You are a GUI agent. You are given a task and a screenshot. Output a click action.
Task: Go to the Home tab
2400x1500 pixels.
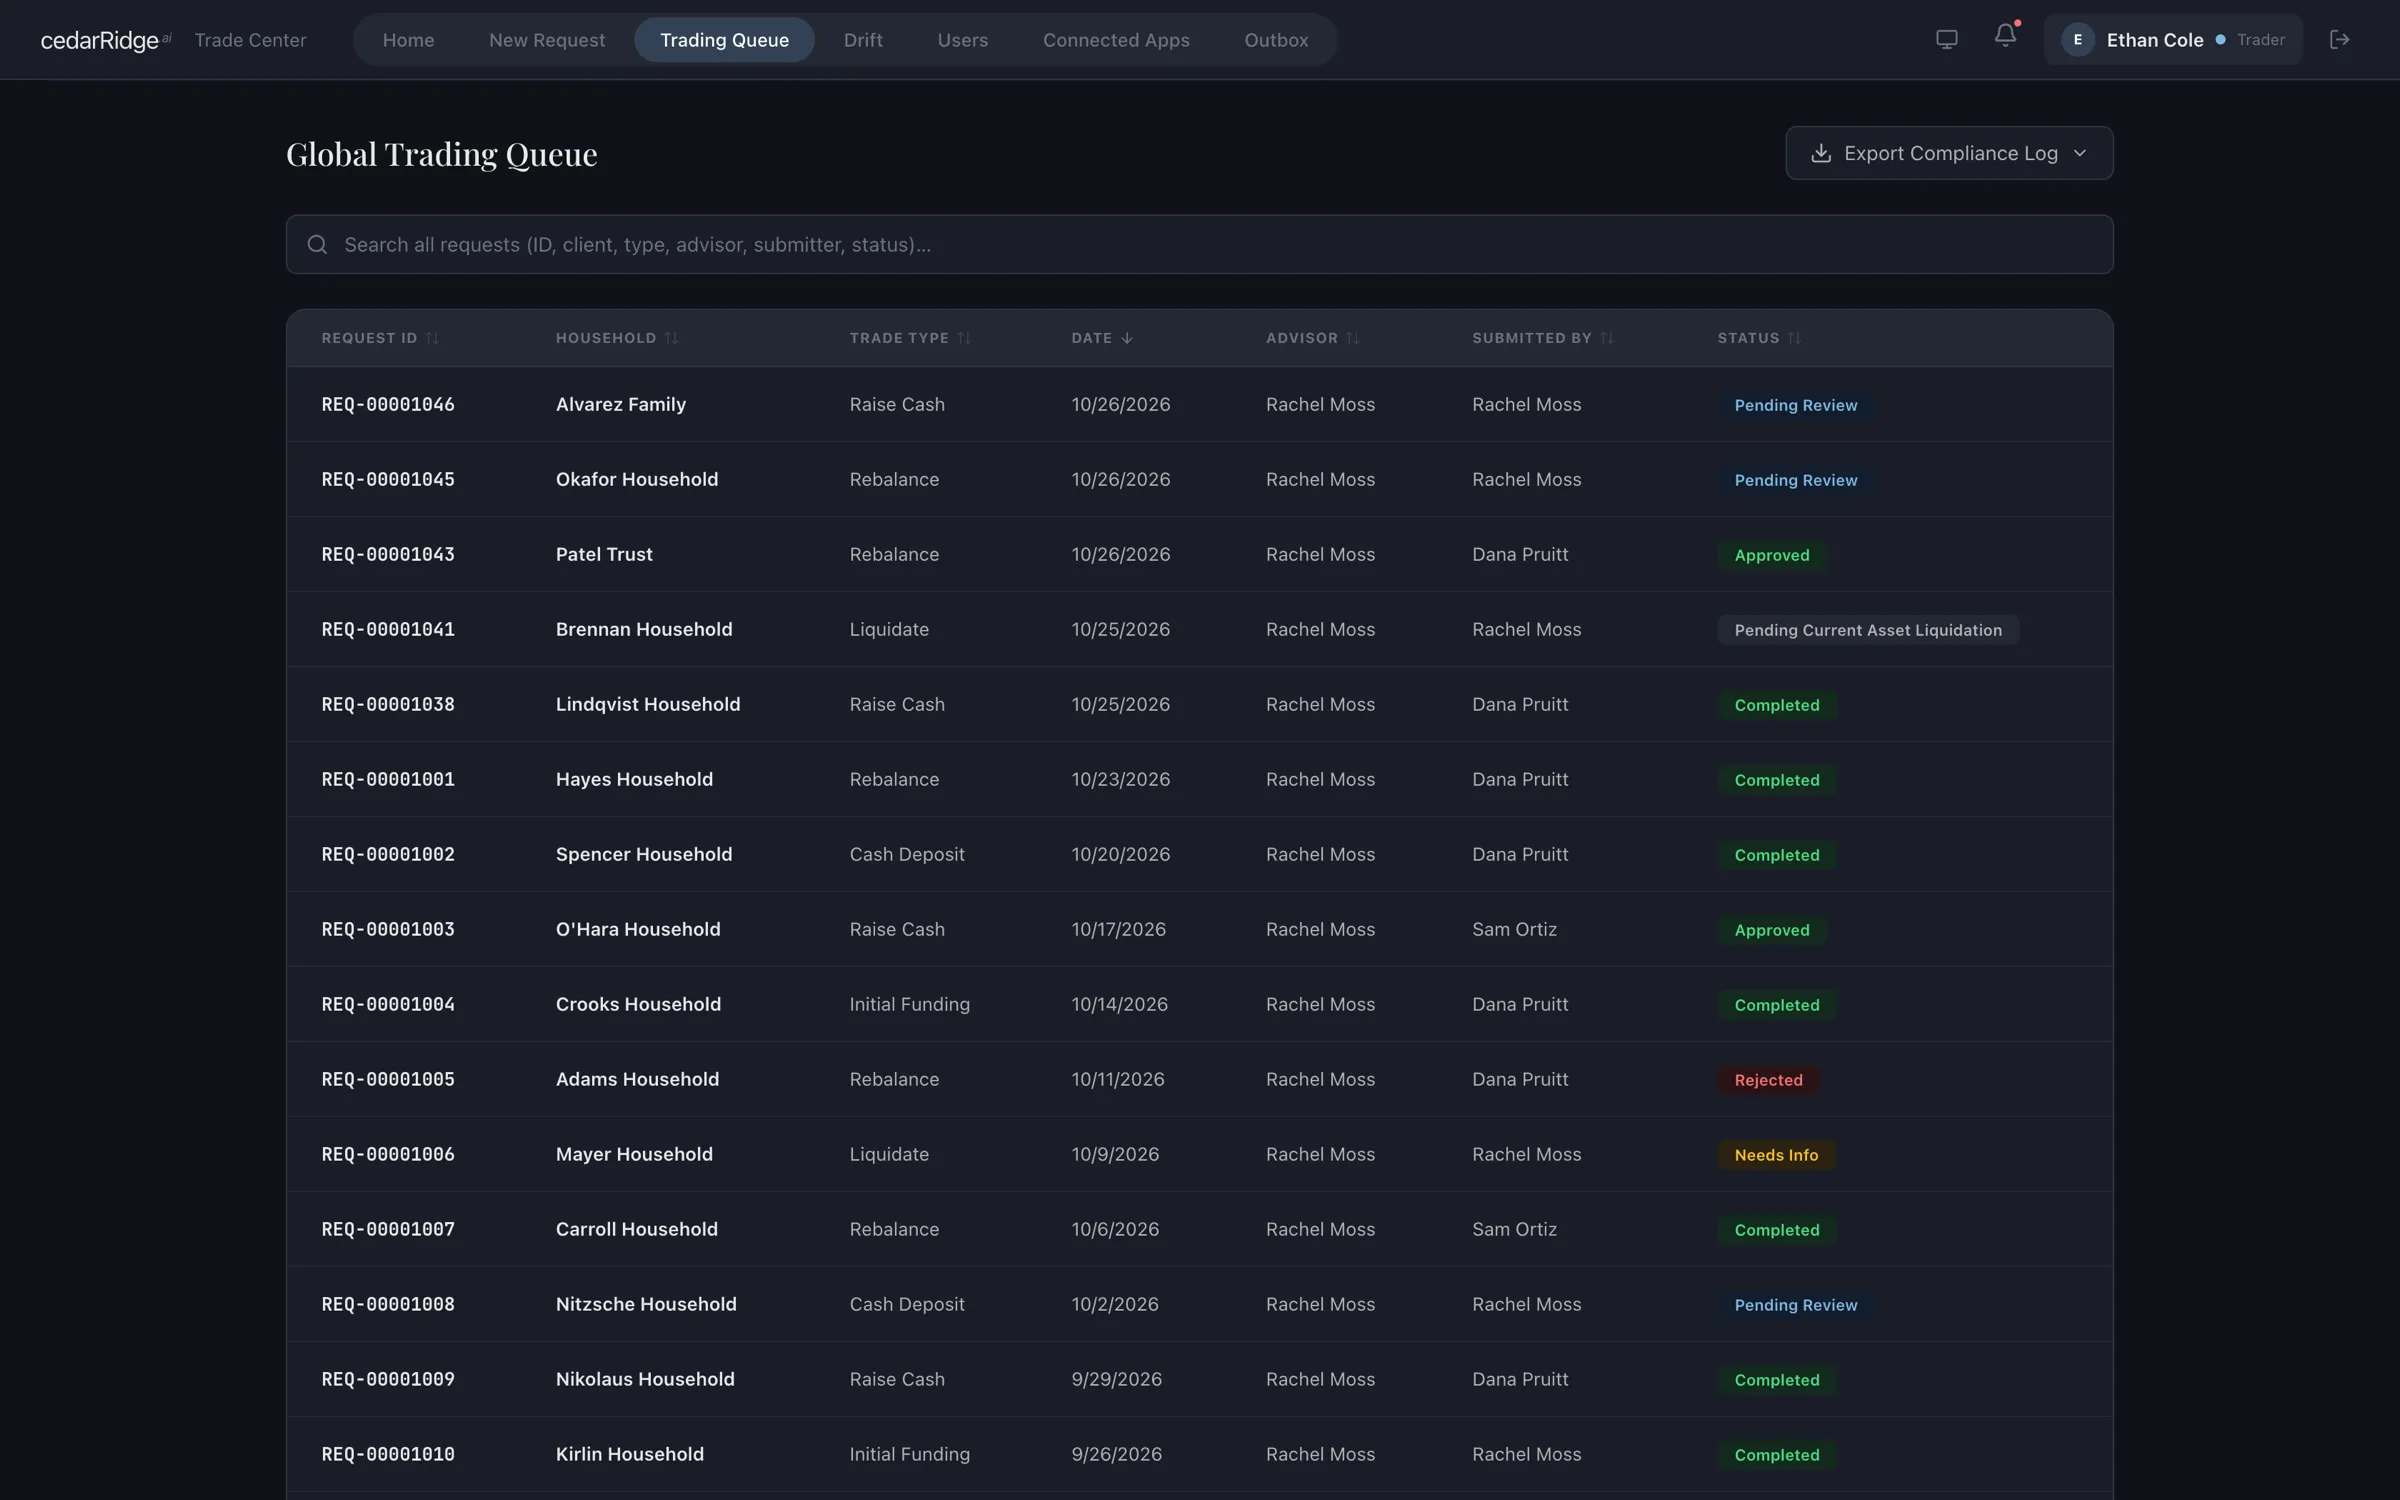pyautogui.click(x=408, y=40)
